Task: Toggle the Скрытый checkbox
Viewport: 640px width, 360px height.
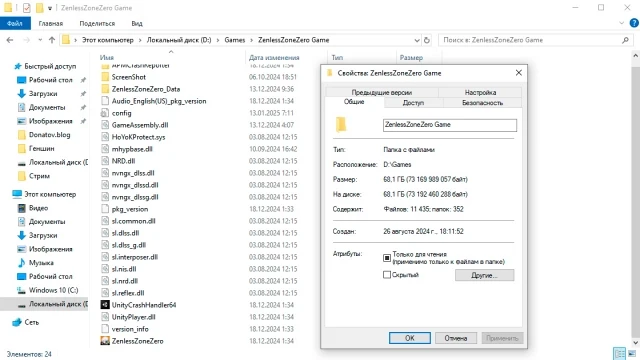Action: coord(387,275)
